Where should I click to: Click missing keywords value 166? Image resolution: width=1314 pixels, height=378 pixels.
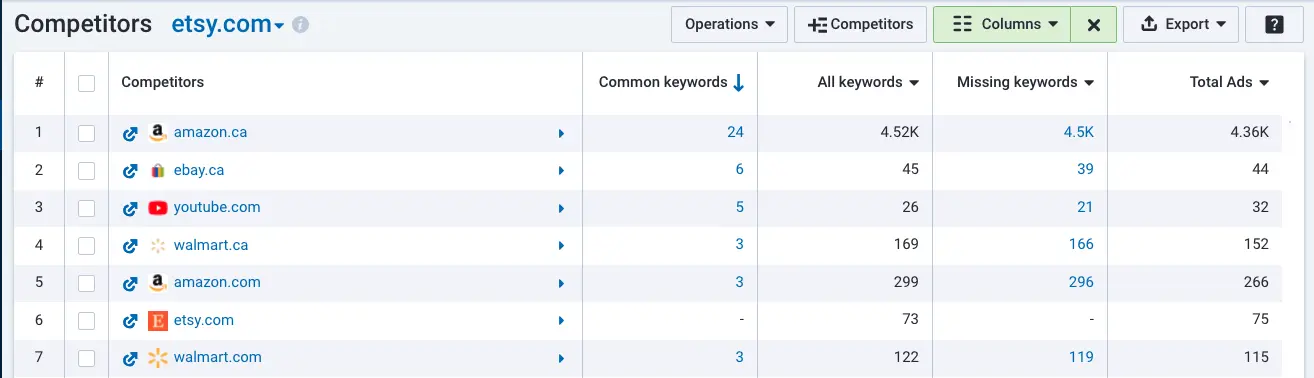pos(1081,245)
